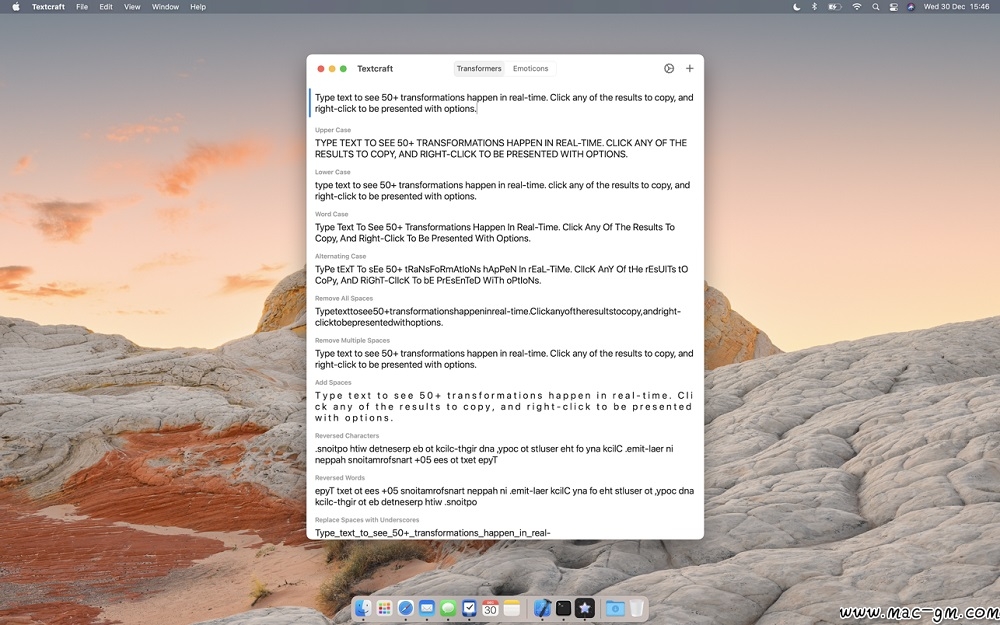Open Terminal from the Dock
The height and width of the screenshot is (625, 1000).
click(x=563, y=608)
